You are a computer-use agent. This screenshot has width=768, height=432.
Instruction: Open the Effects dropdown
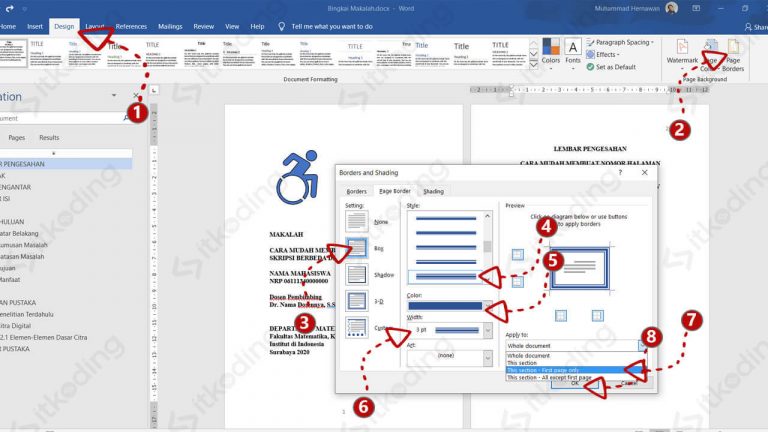603,54
